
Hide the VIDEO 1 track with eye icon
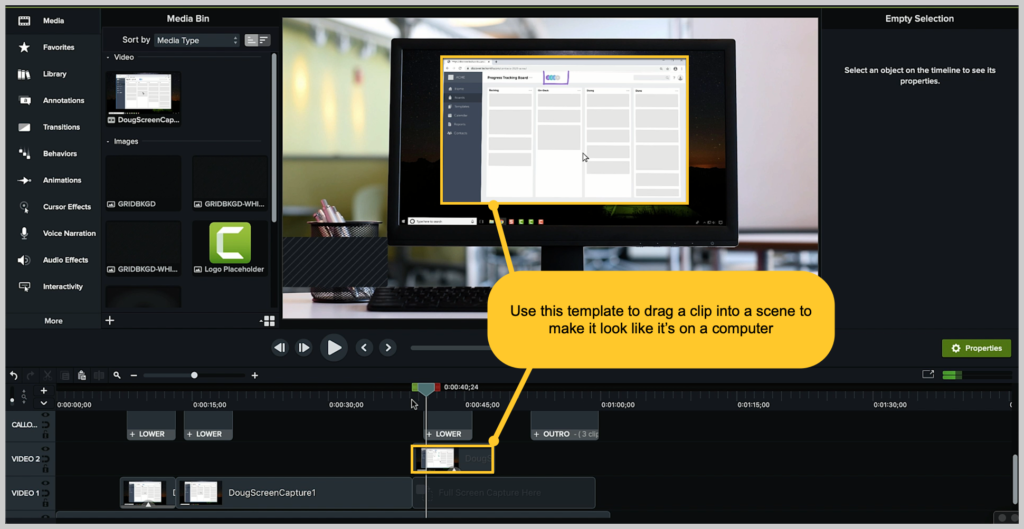pyautogui.click(x=46, y=483)
